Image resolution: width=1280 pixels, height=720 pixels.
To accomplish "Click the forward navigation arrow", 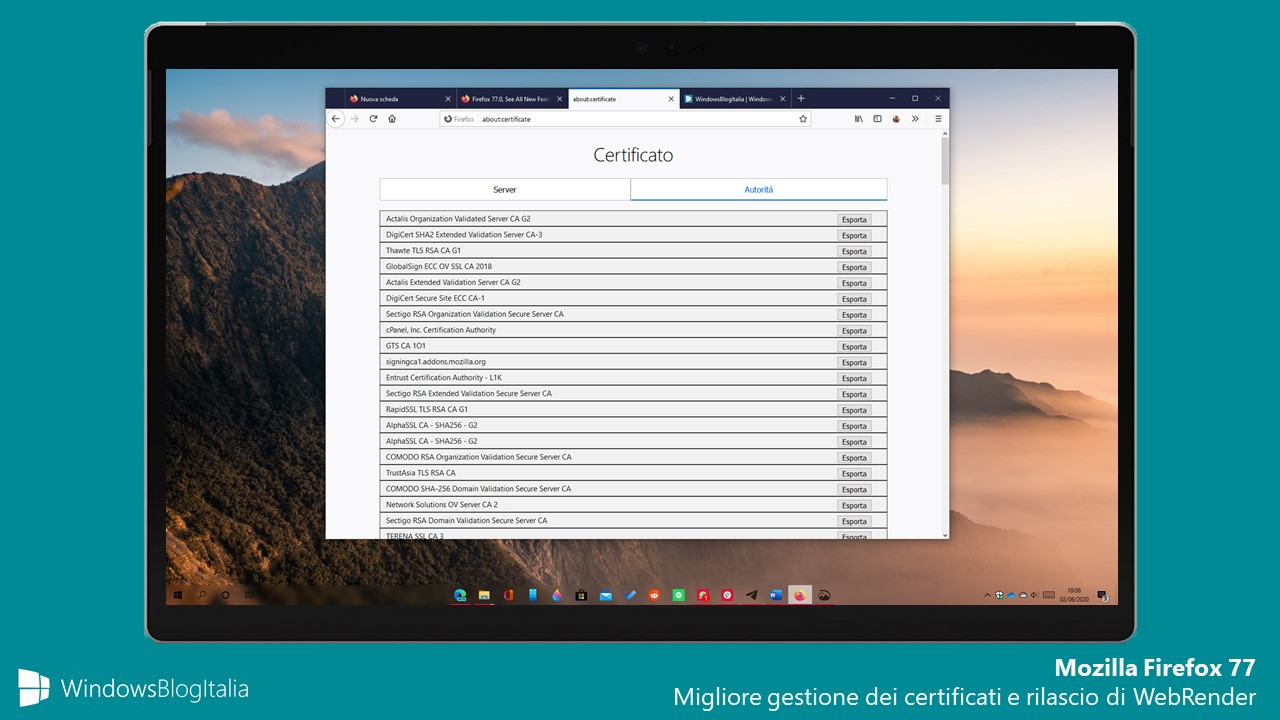I will 354,118.
